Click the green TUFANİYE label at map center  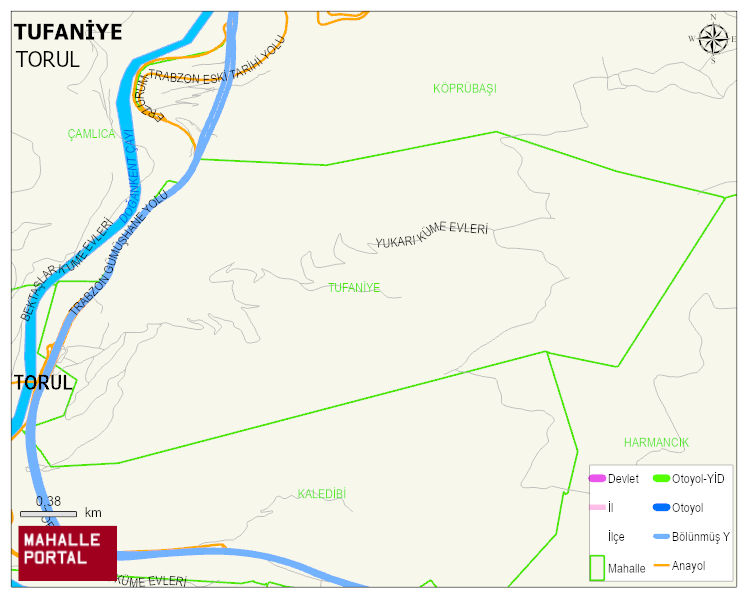tap(354, 288)
